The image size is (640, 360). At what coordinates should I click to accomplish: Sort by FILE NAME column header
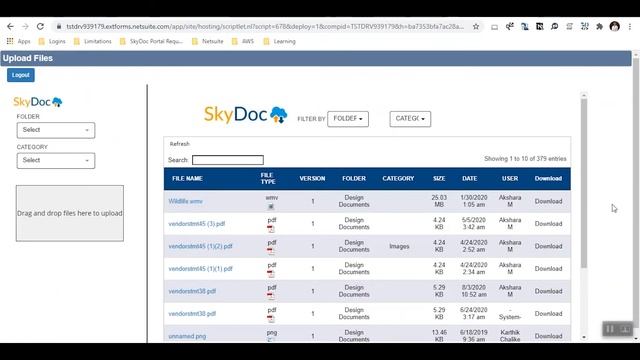click(x=187, y=178)
